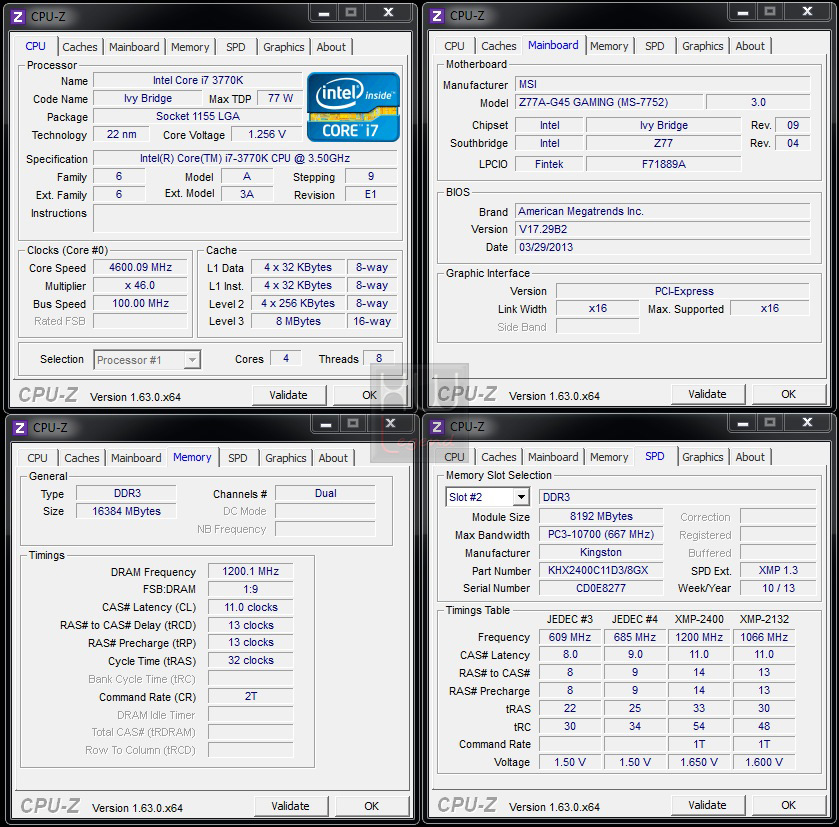Click the CD0E8277 serial number field
Screen dimensions: 839x827
(x=600, y=588)
